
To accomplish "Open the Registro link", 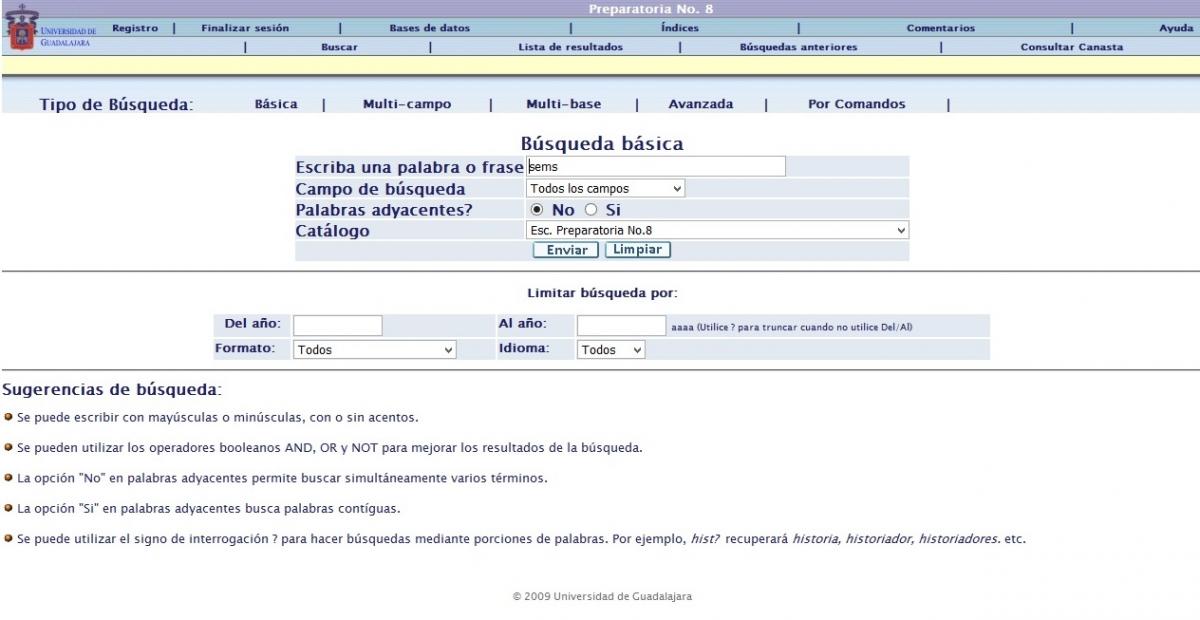I will coord(135,28).
